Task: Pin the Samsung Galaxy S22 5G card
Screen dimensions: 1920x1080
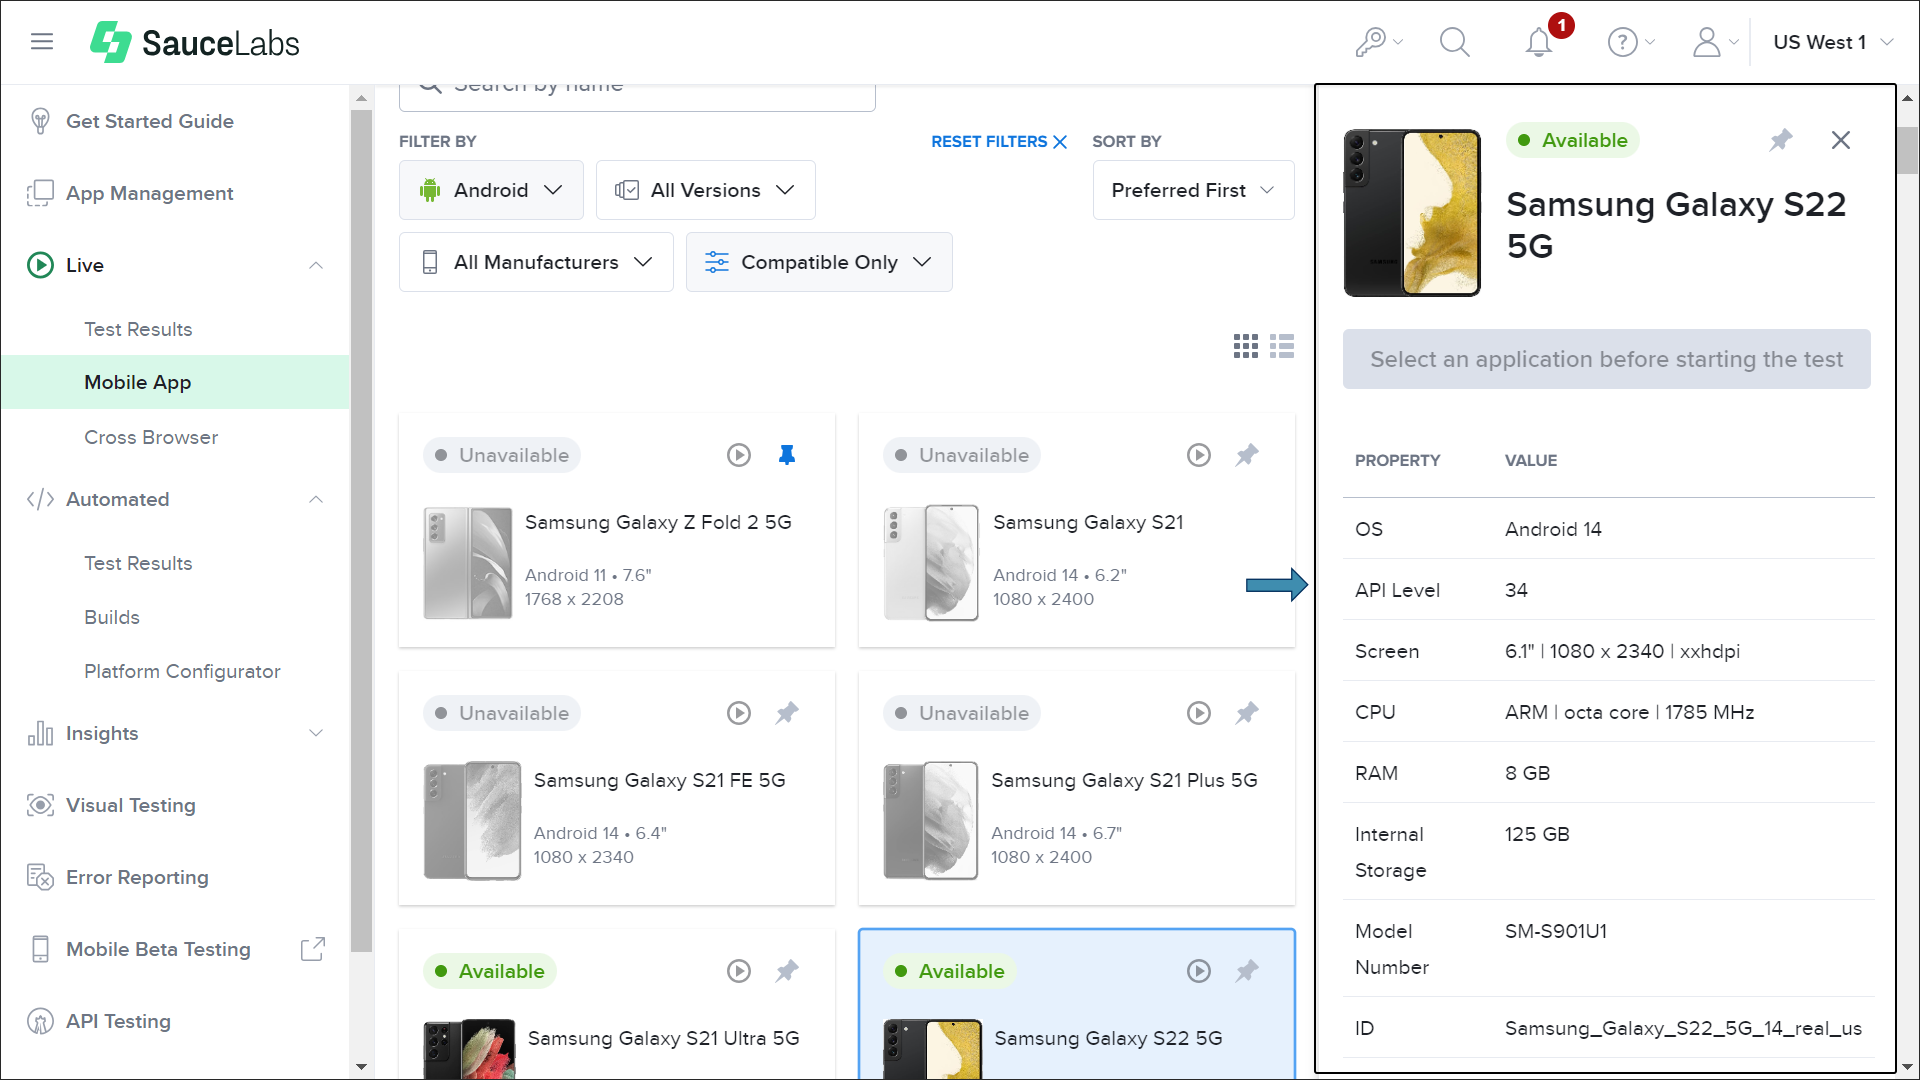Action: click(x=1247, y=971)
